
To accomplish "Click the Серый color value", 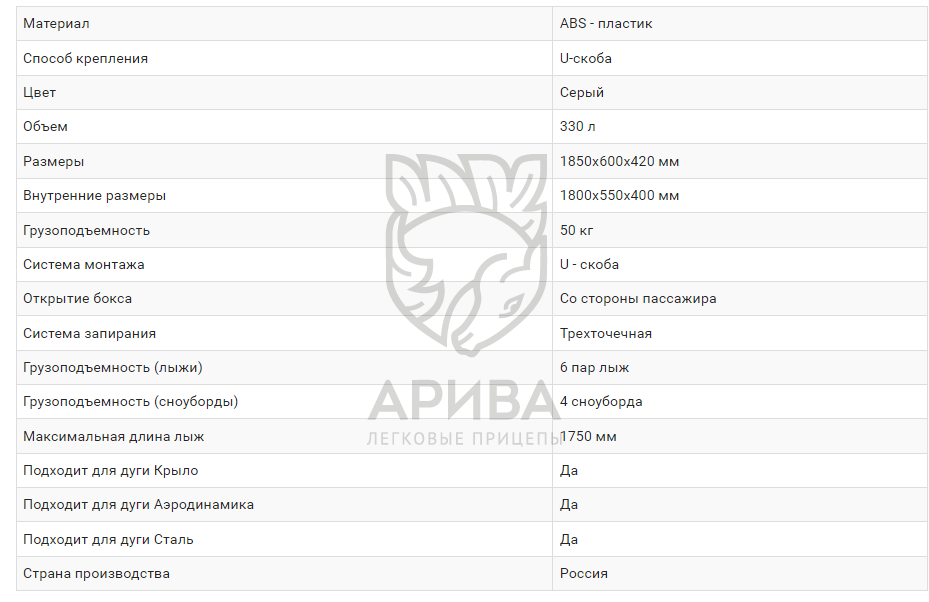I will (582, 92).
